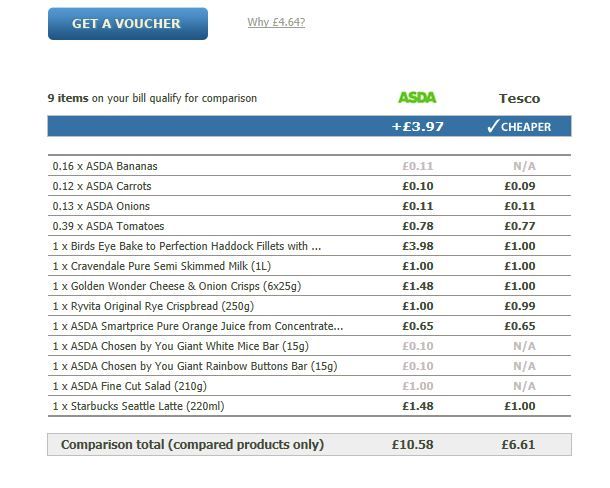Viewport: 610px width, 488px height.
Task: Click ASDA Smartprice Orange Juice item
Action: (197, 326)
